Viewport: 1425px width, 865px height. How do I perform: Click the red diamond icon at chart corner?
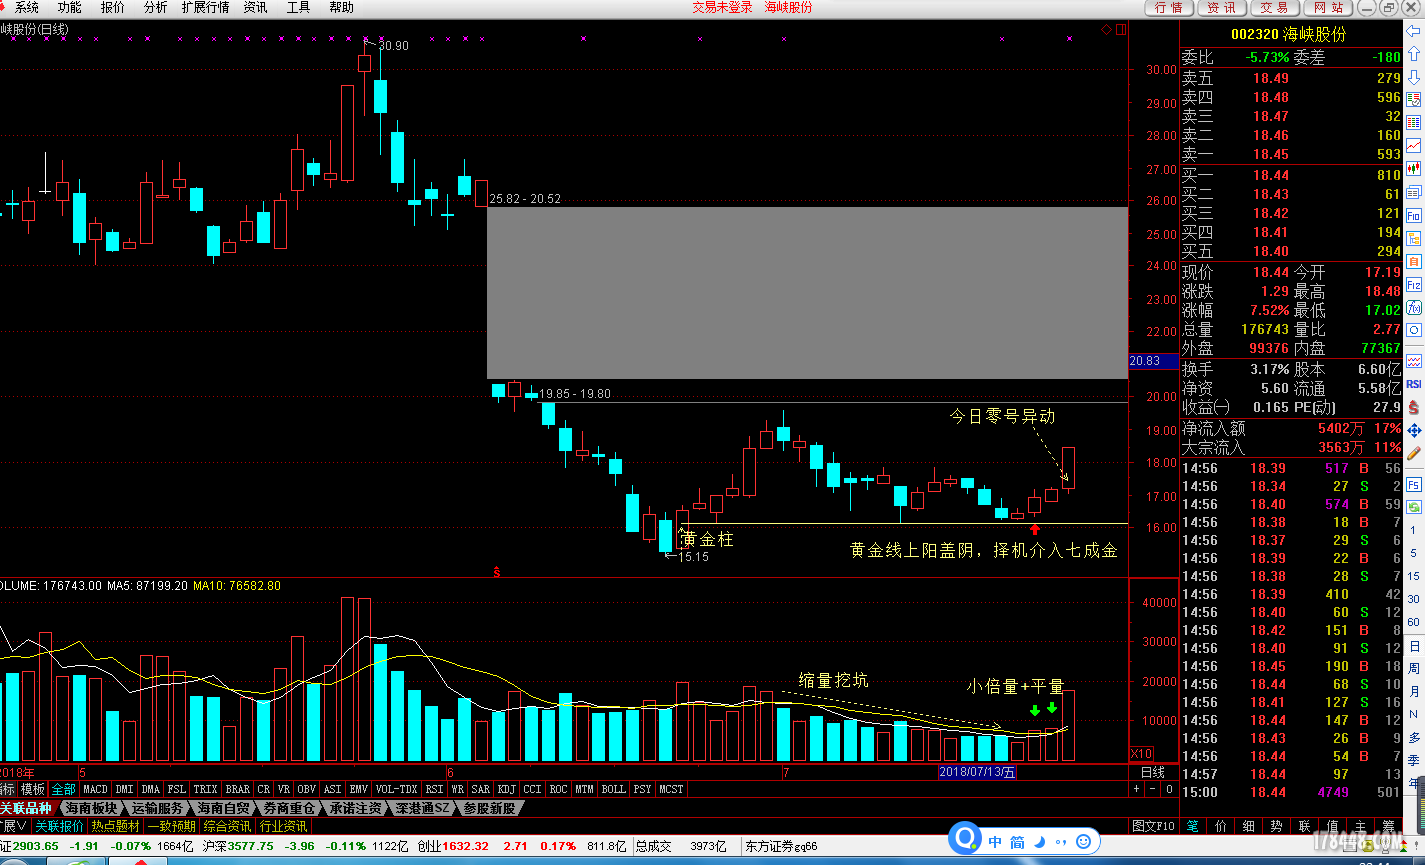point(1107,30)
